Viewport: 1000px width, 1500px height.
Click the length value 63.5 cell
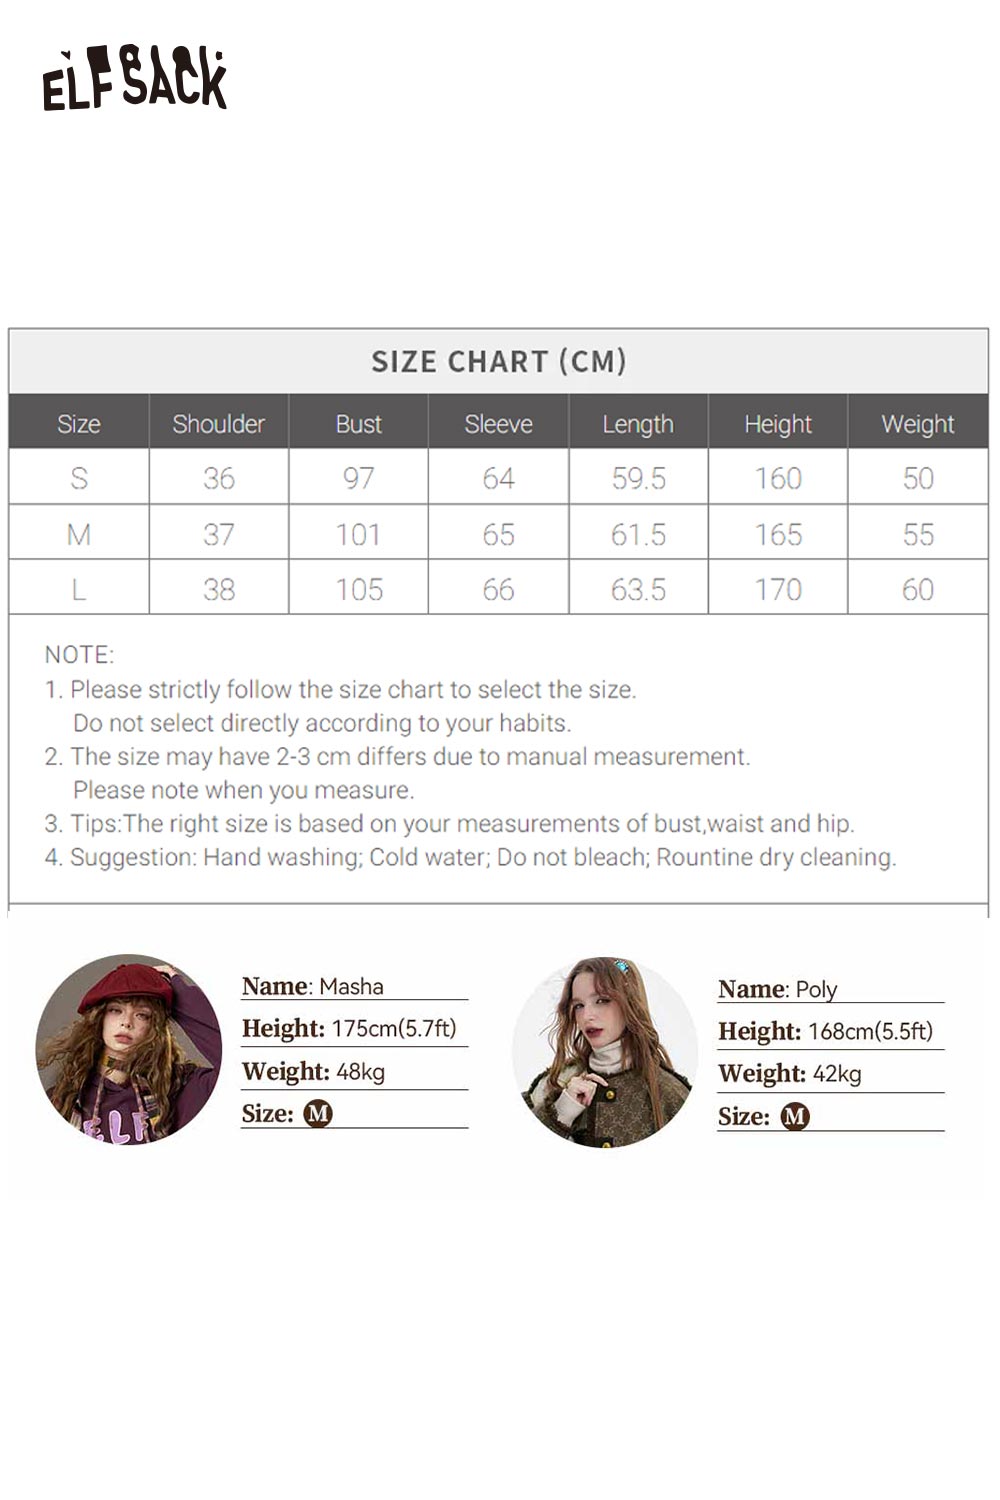point(638,589)
